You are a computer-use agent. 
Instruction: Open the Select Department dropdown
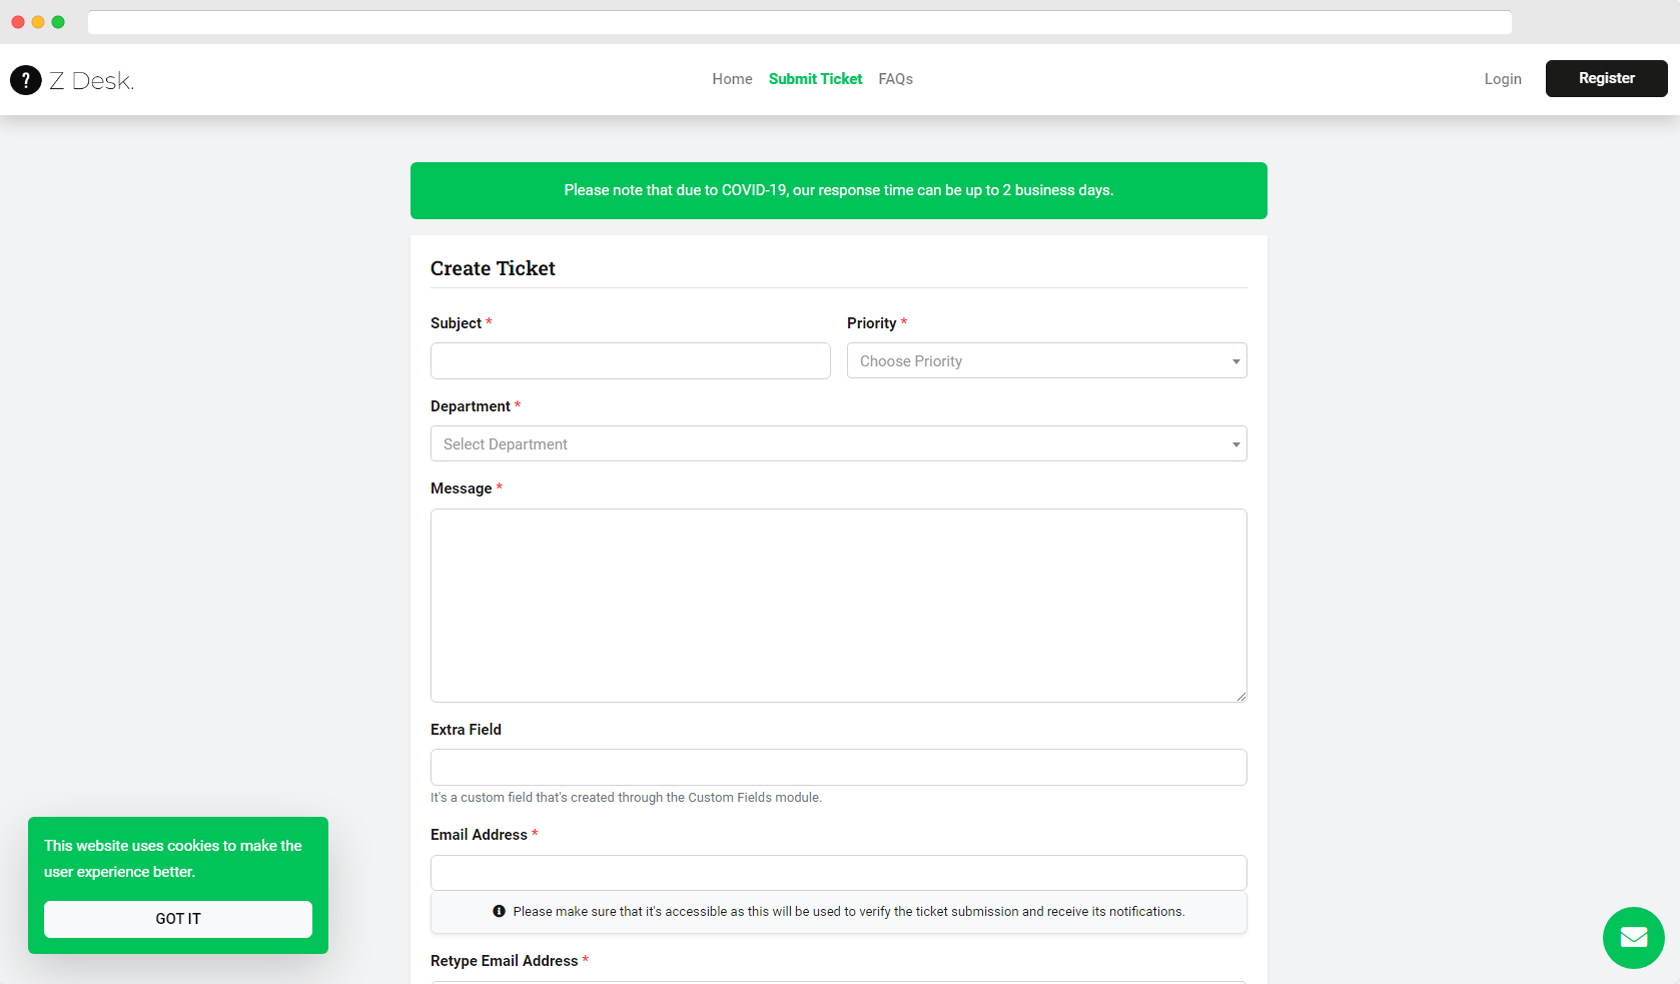[838, 443]
